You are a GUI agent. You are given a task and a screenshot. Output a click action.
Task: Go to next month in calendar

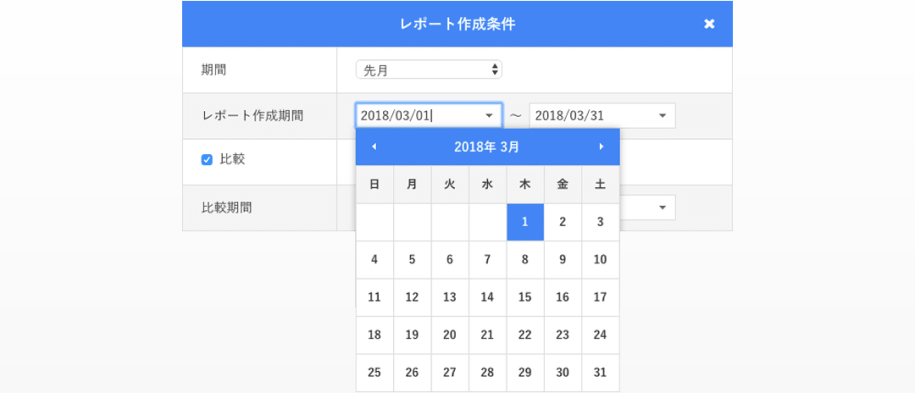point(601,147)
